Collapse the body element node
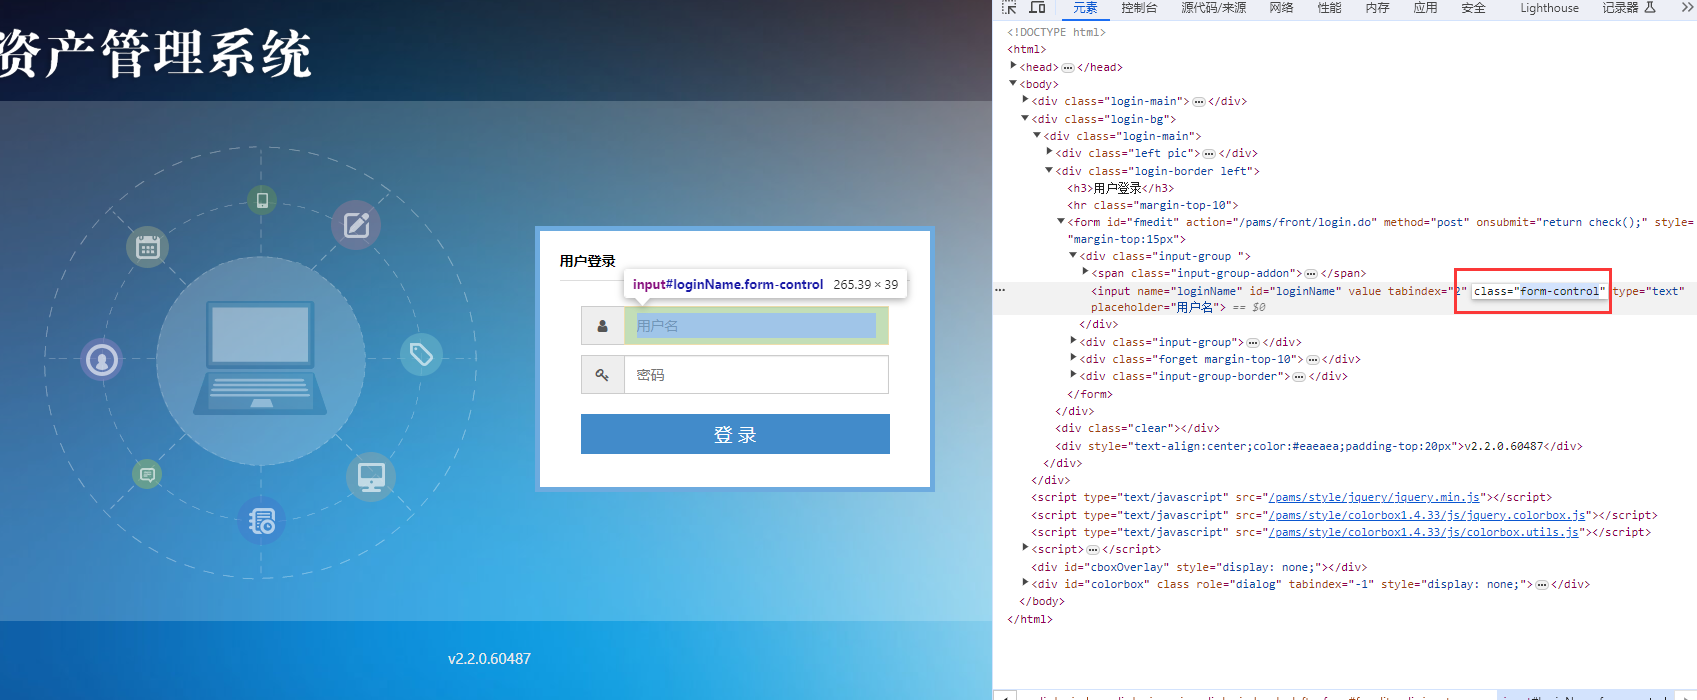This screenshot has height=700, width=1697. tap(1013, 83)
